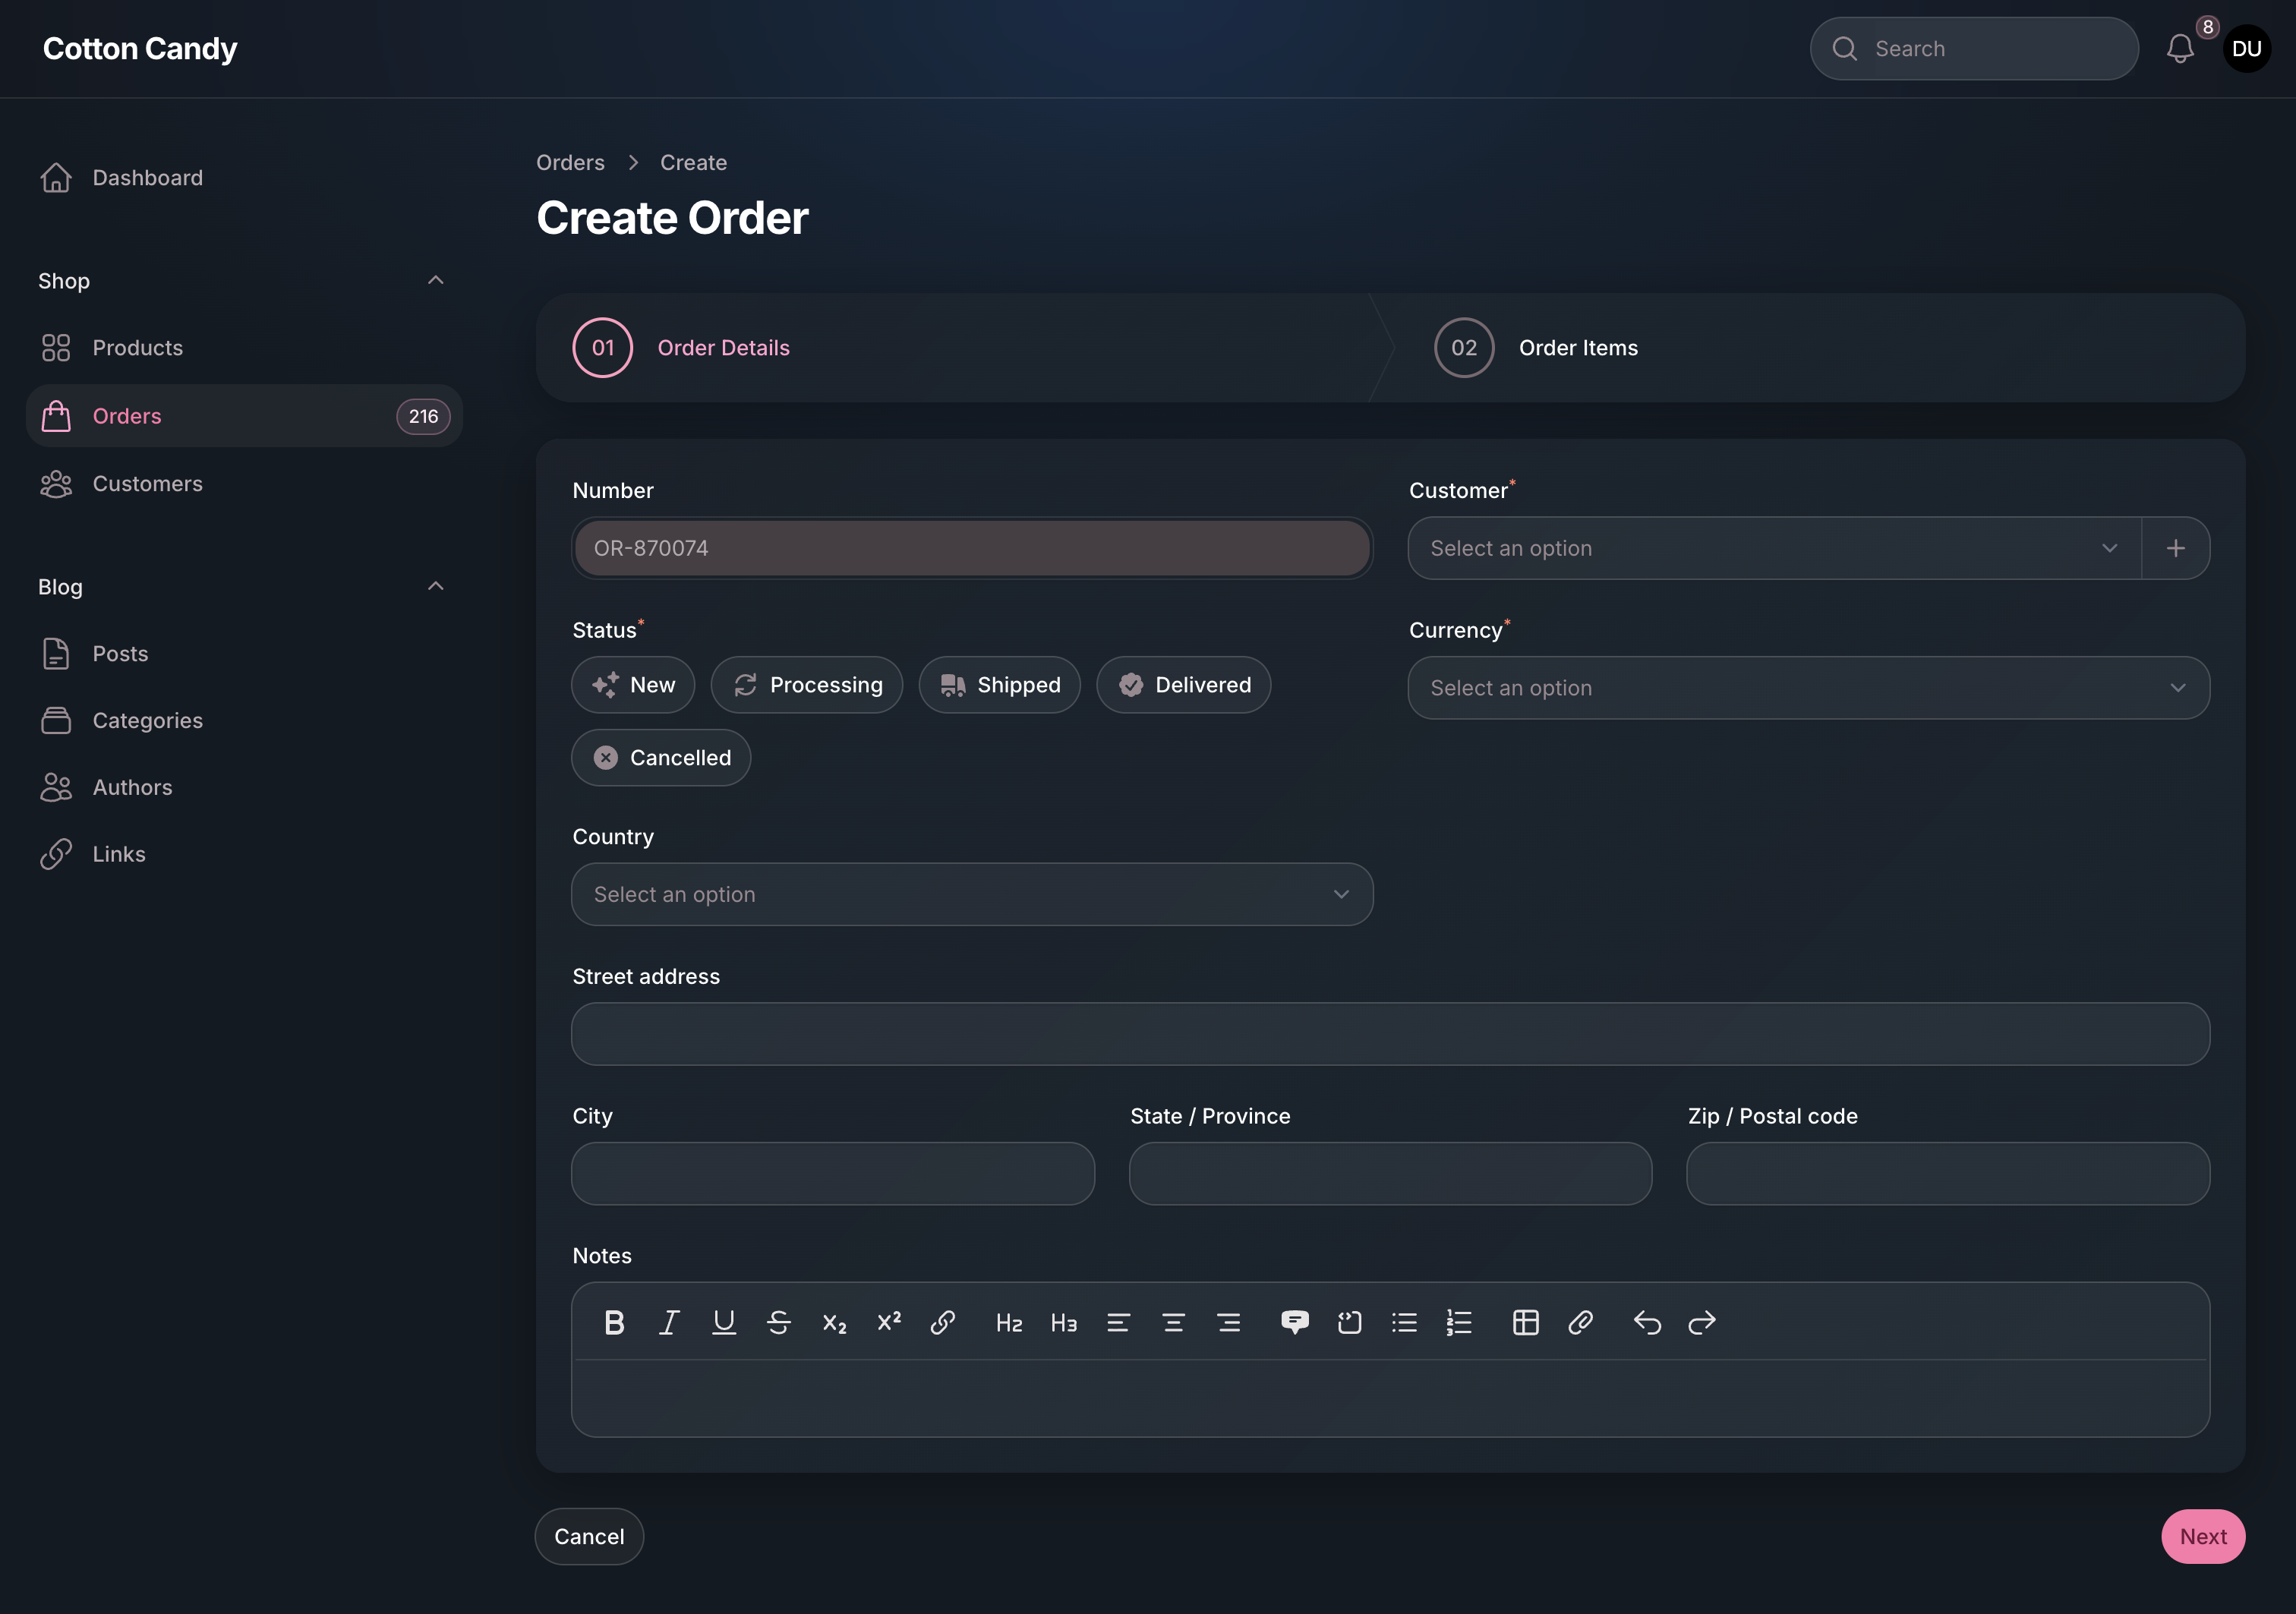Select the Cancelled order status
The image size is (2296, 1614).
click(x=660, y=757)
